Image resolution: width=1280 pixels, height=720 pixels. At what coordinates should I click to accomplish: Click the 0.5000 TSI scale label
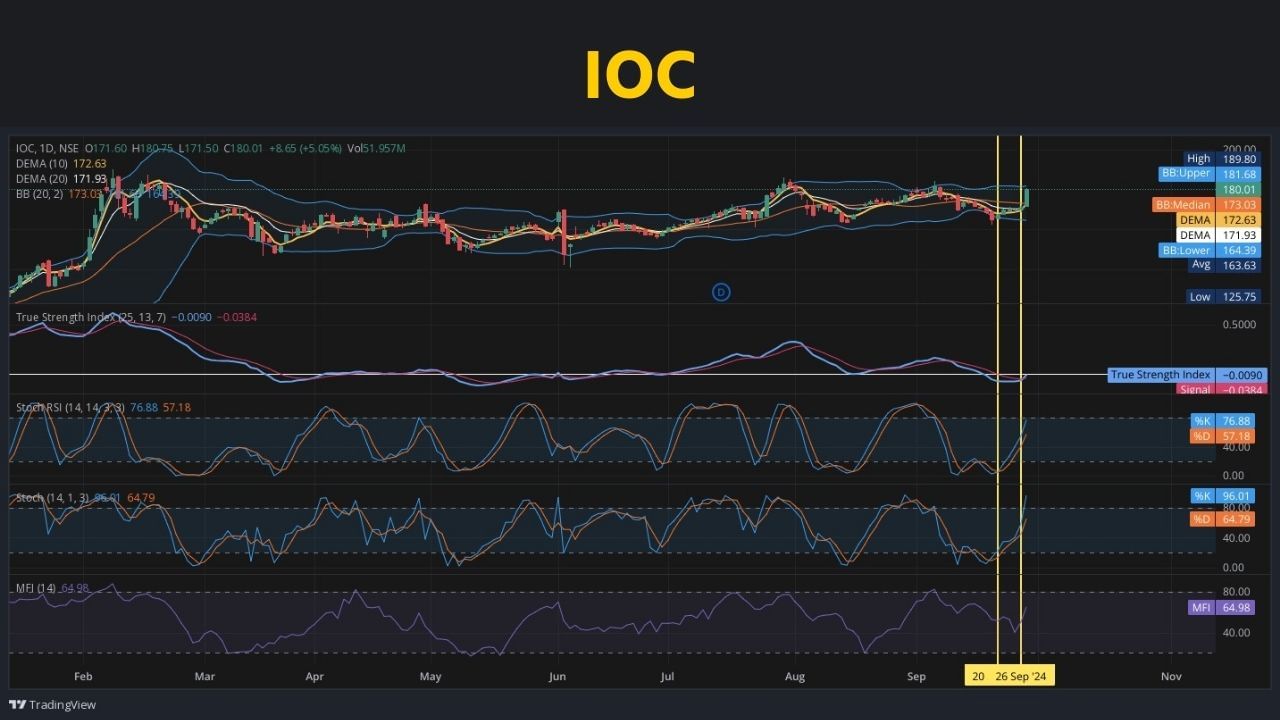click(x=1237, y=325)
